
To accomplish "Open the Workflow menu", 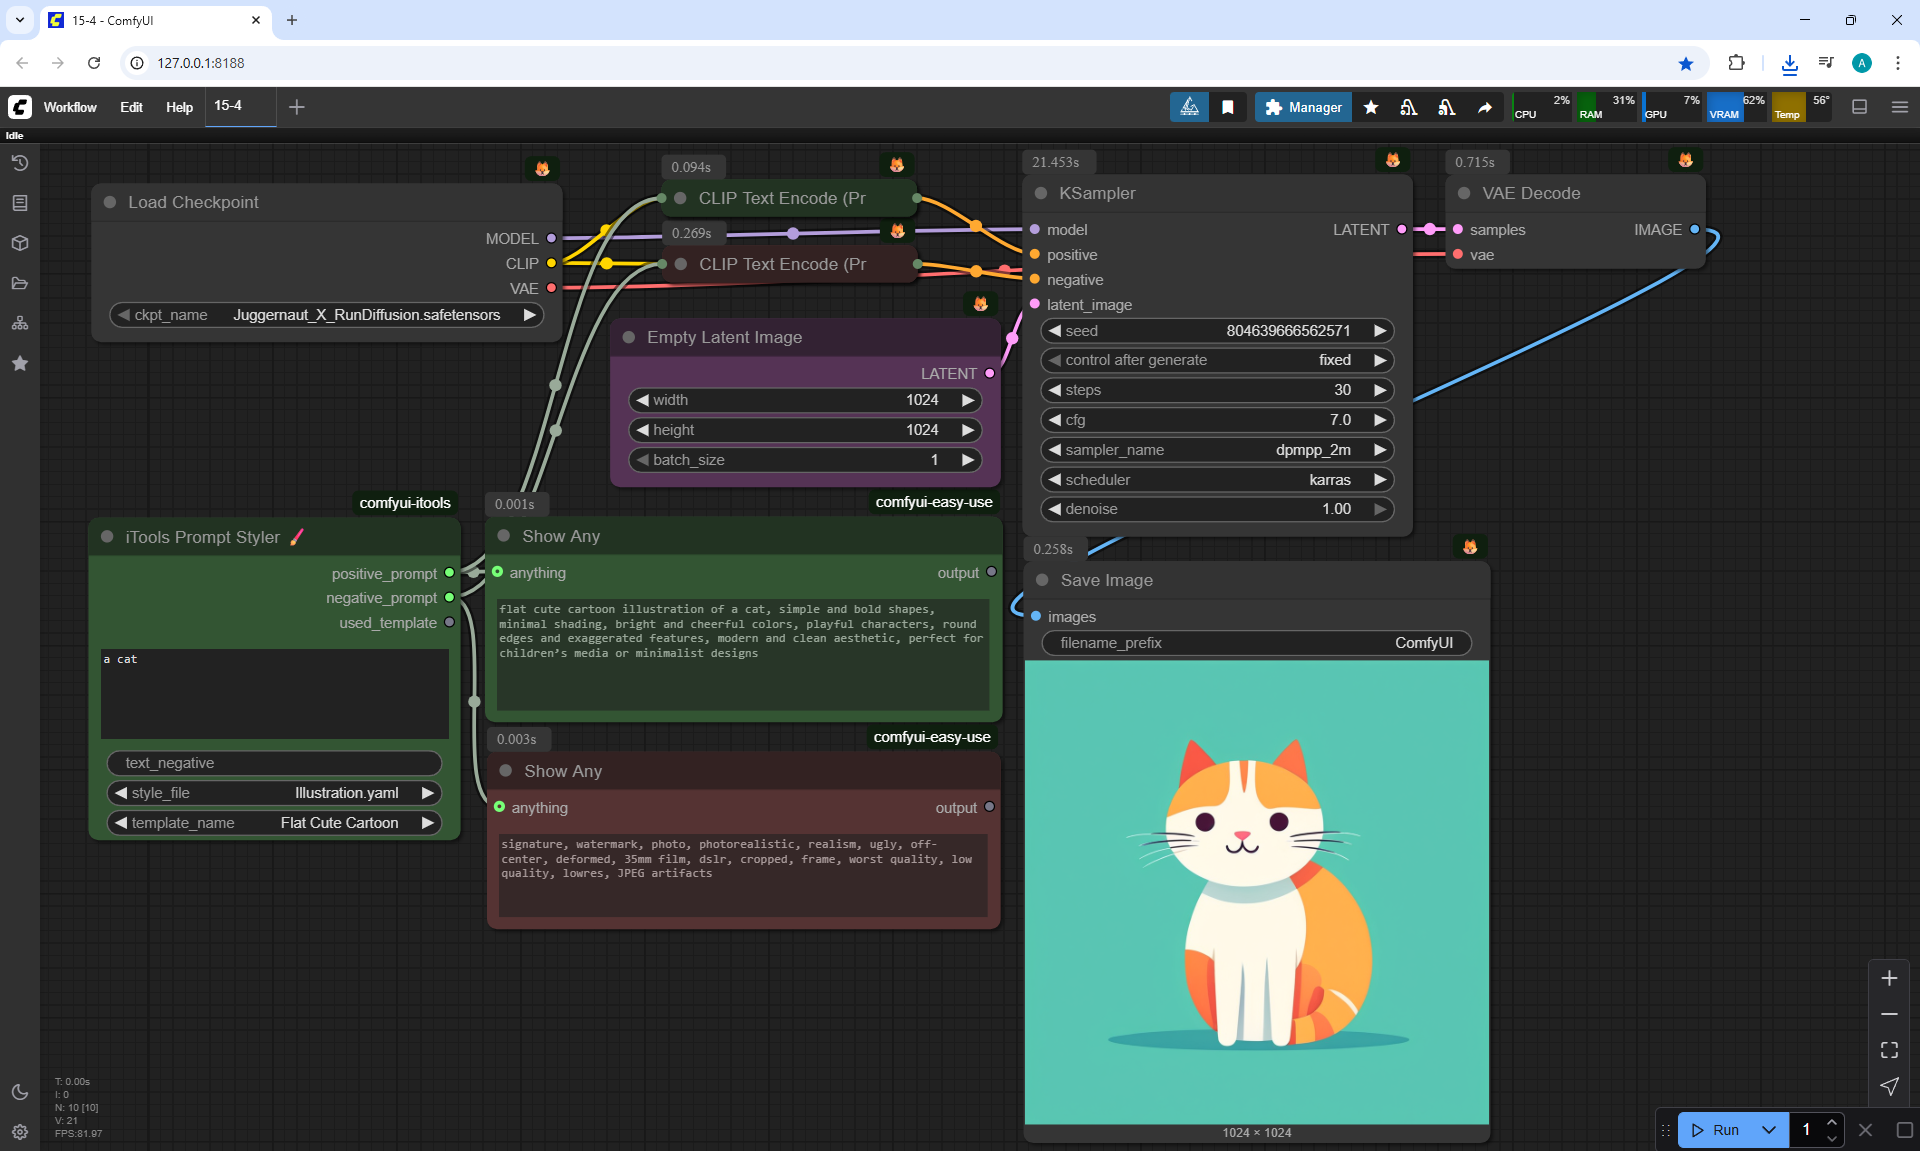I will 70,107.
